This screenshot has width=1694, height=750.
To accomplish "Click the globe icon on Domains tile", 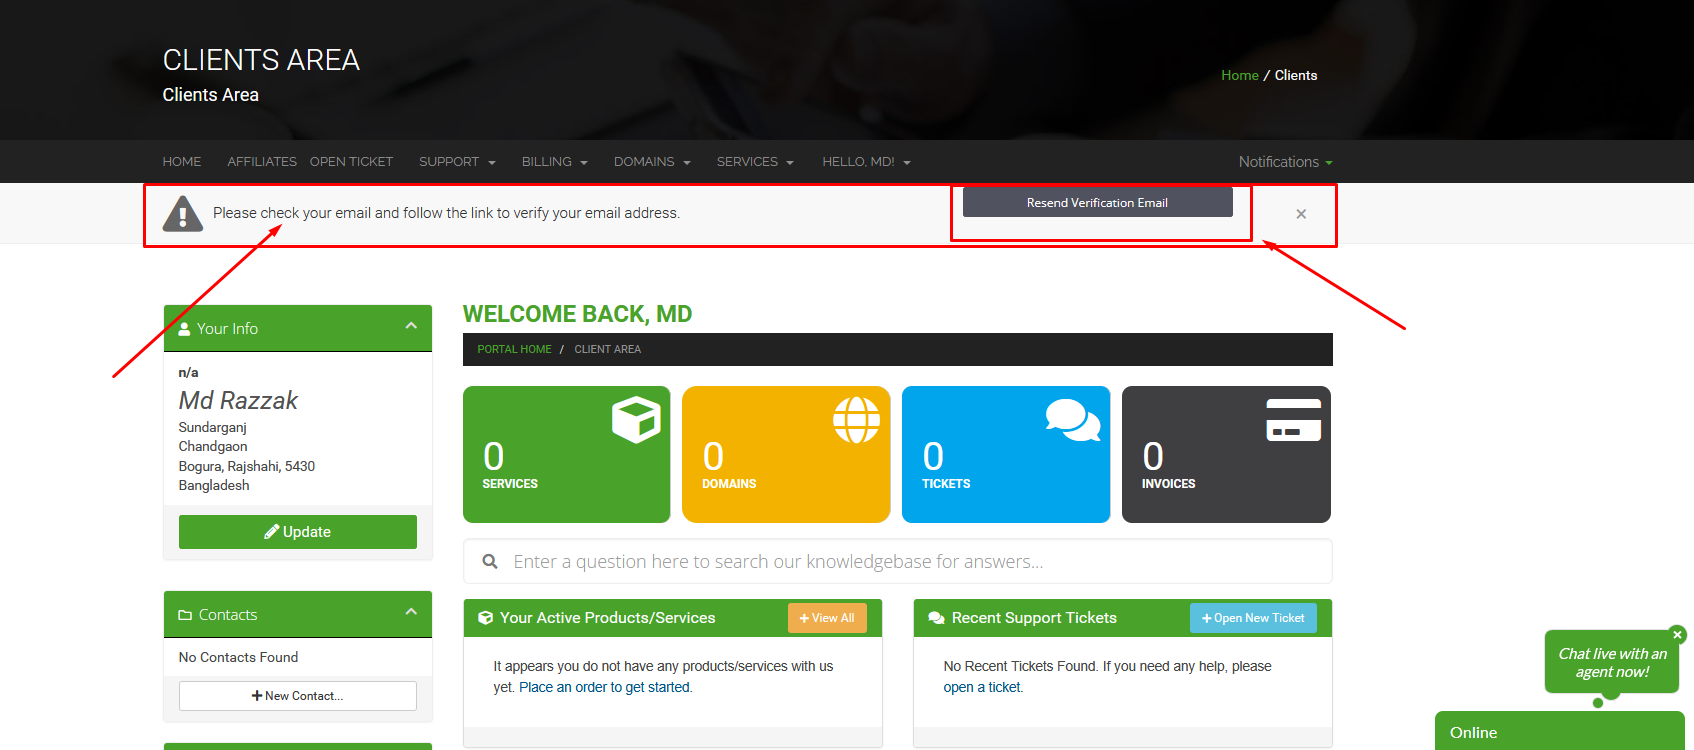I will tap(856, 419).
